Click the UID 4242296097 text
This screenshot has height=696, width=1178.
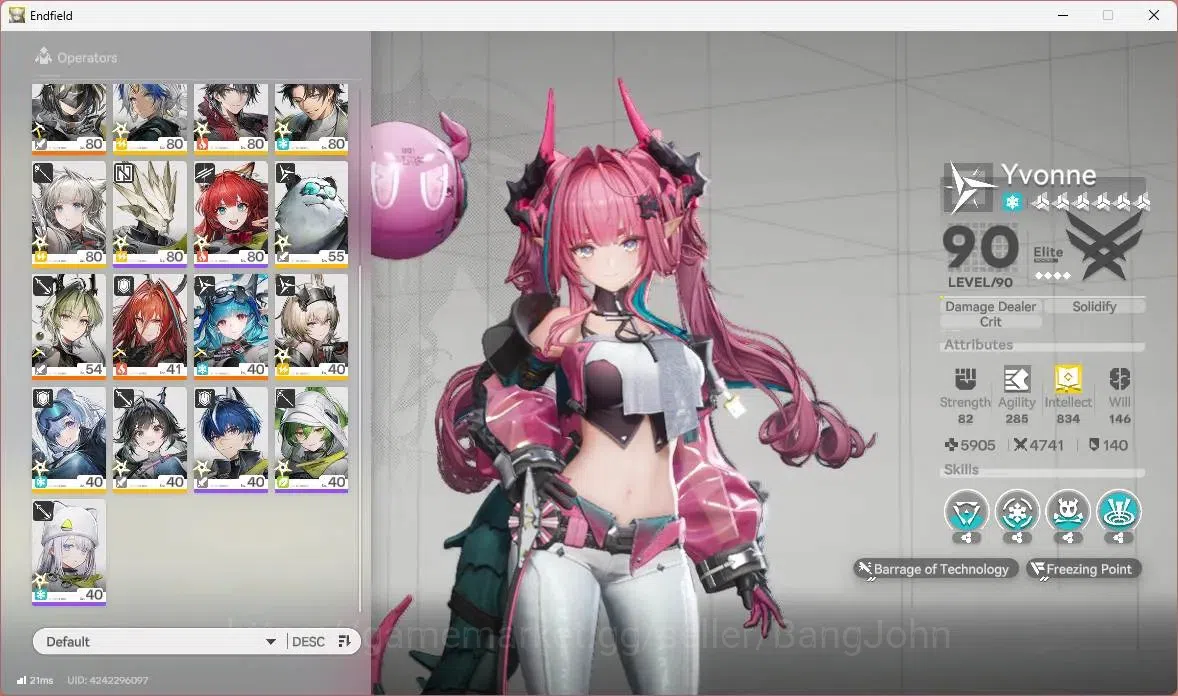click(107, 680)
